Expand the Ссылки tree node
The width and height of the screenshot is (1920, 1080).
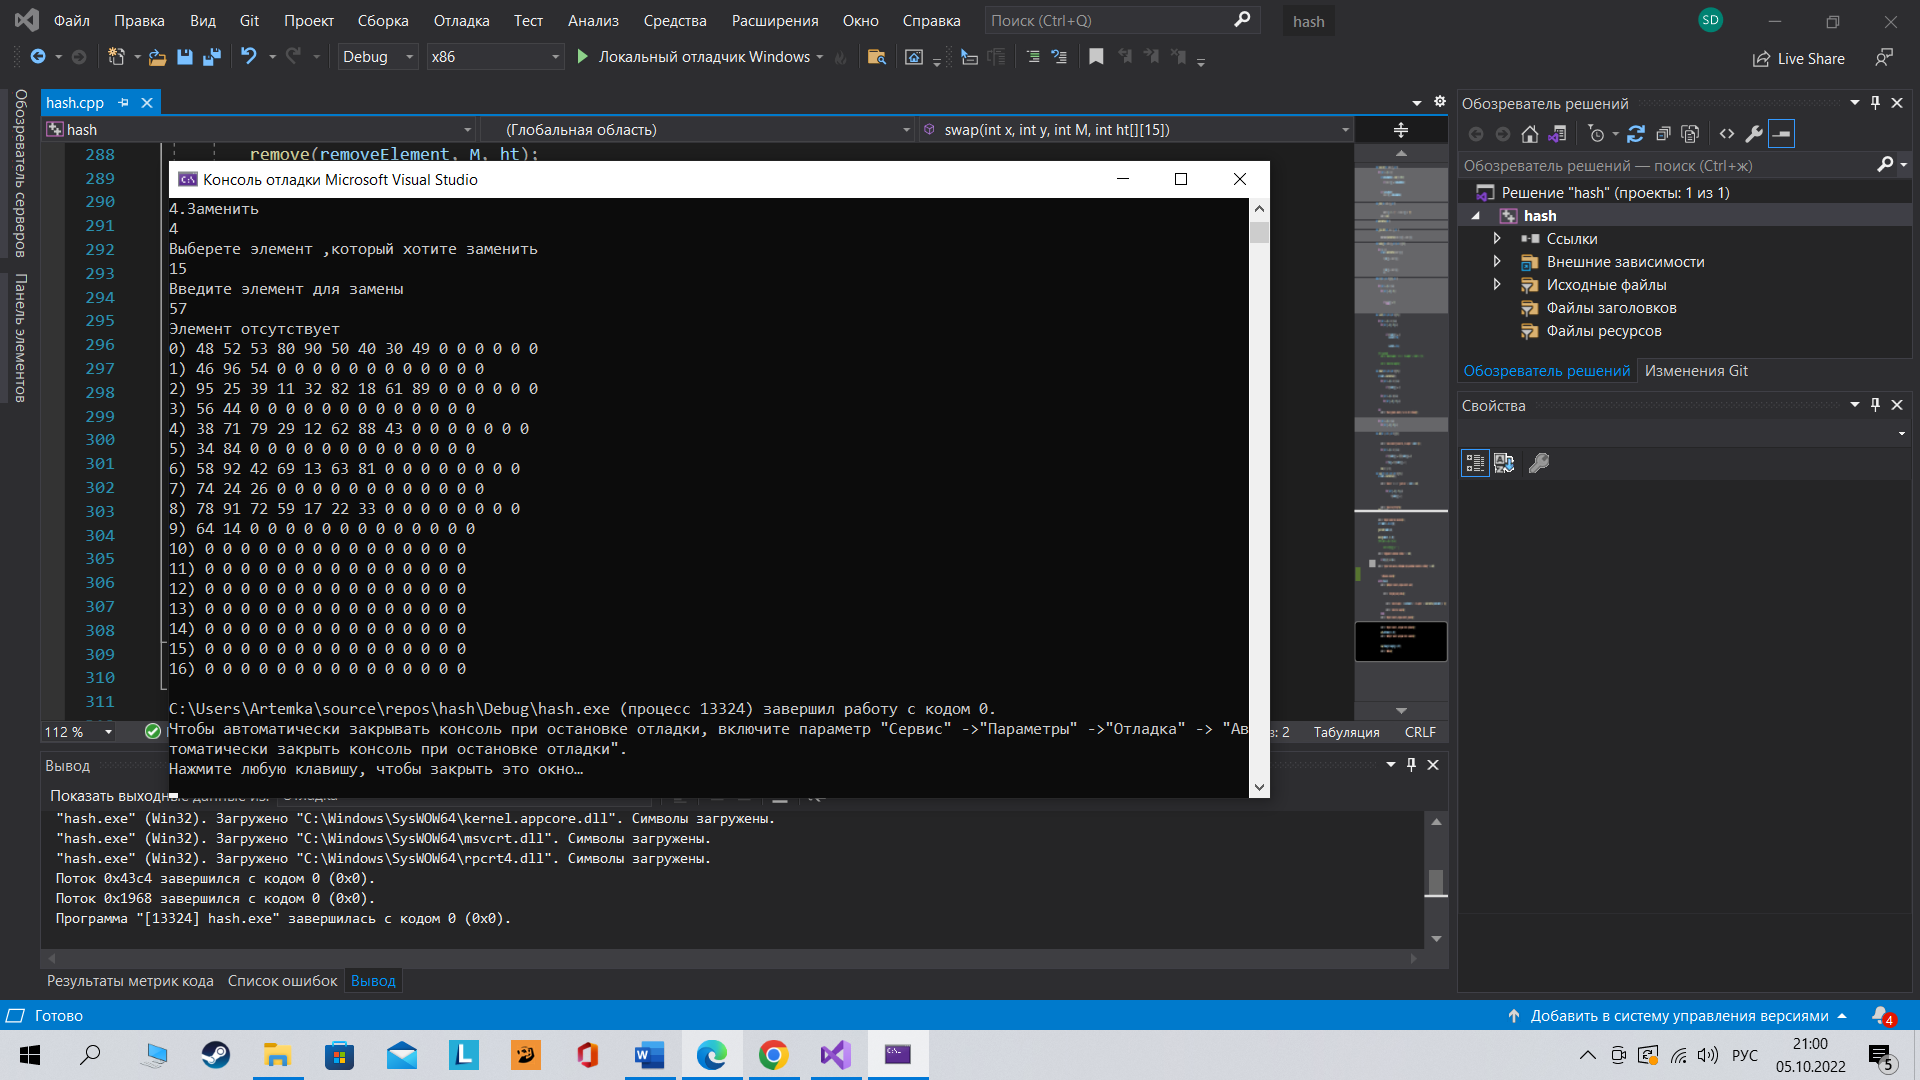[1497, 239]
